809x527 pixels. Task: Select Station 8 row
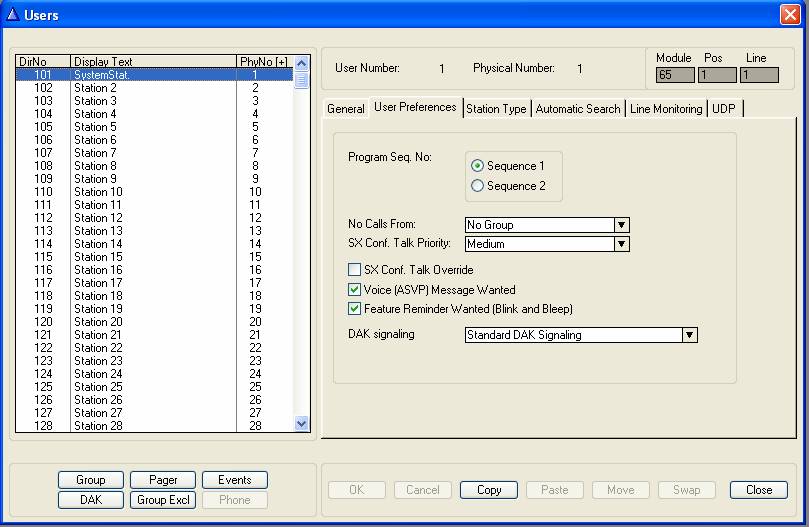(x=154, y=166)
